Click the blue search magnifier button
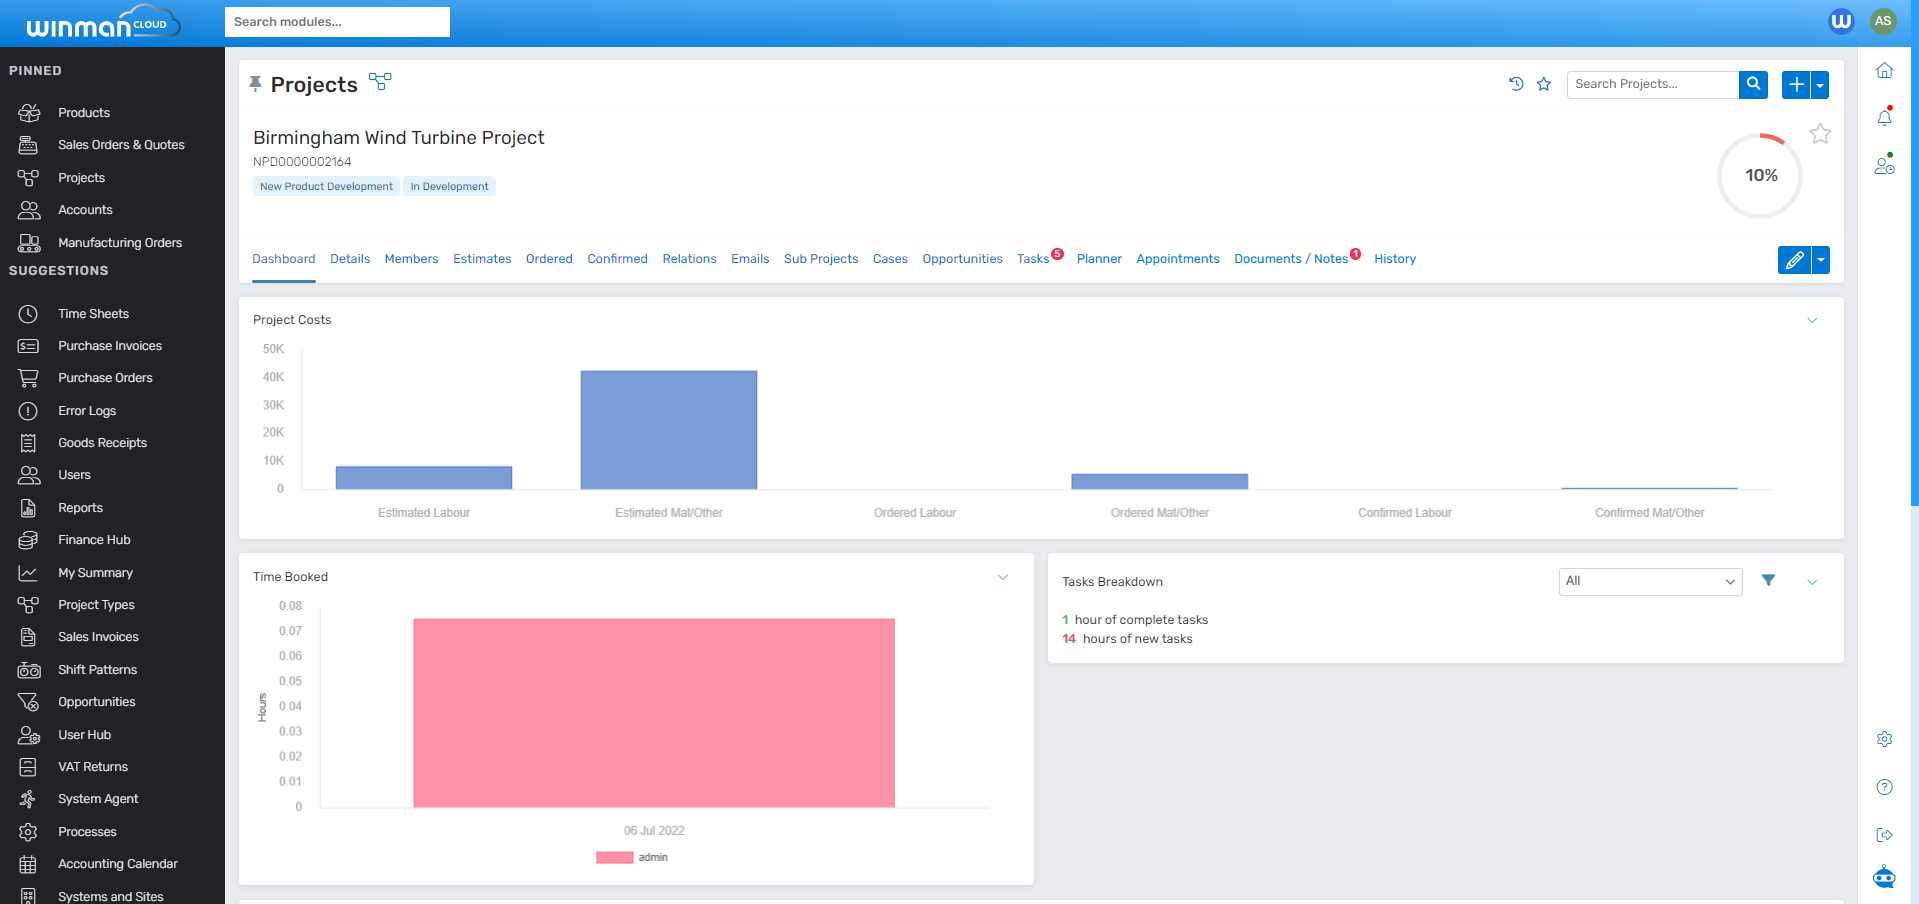The height and width of the screenshot is (904, 1919). point(1753,84)
